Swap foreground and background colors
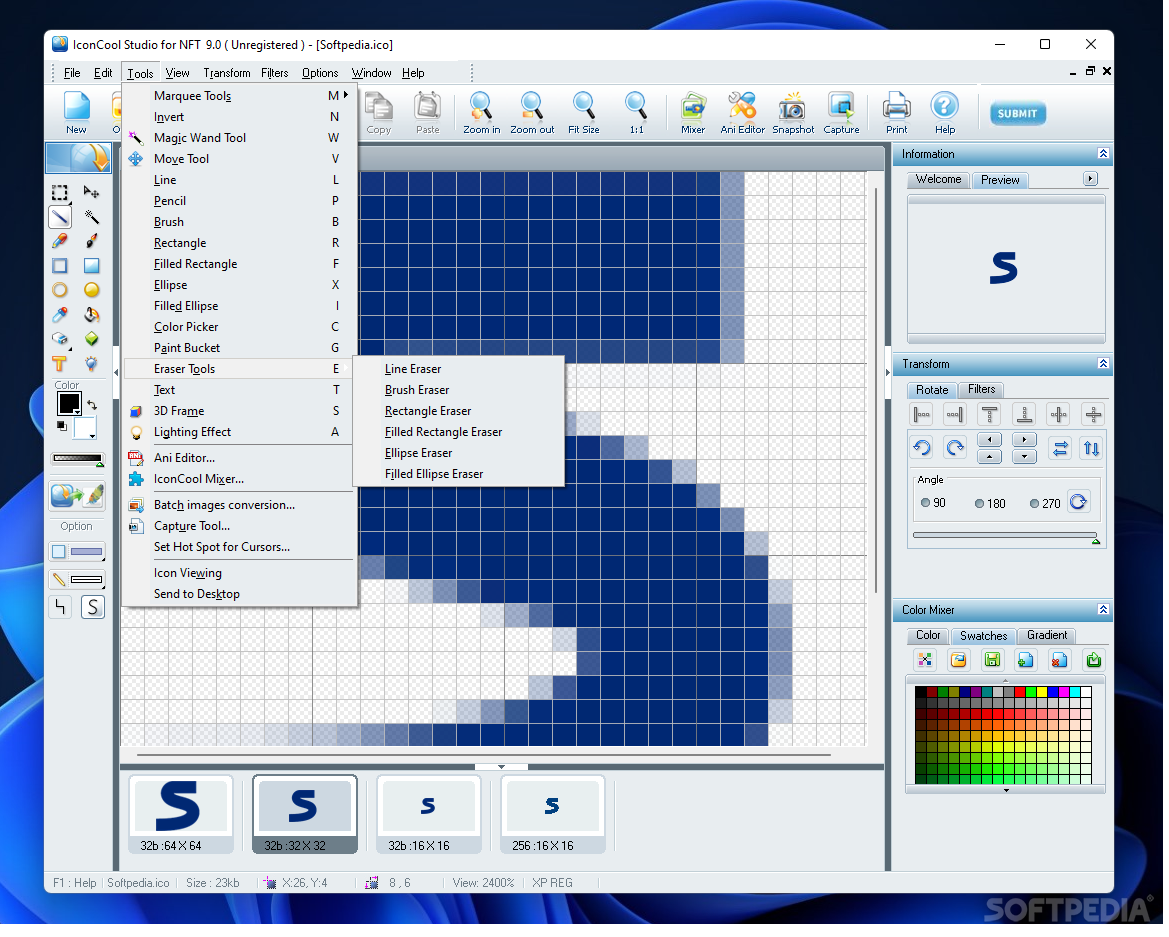Viewport: 1169px width, 937px height. 92,406
